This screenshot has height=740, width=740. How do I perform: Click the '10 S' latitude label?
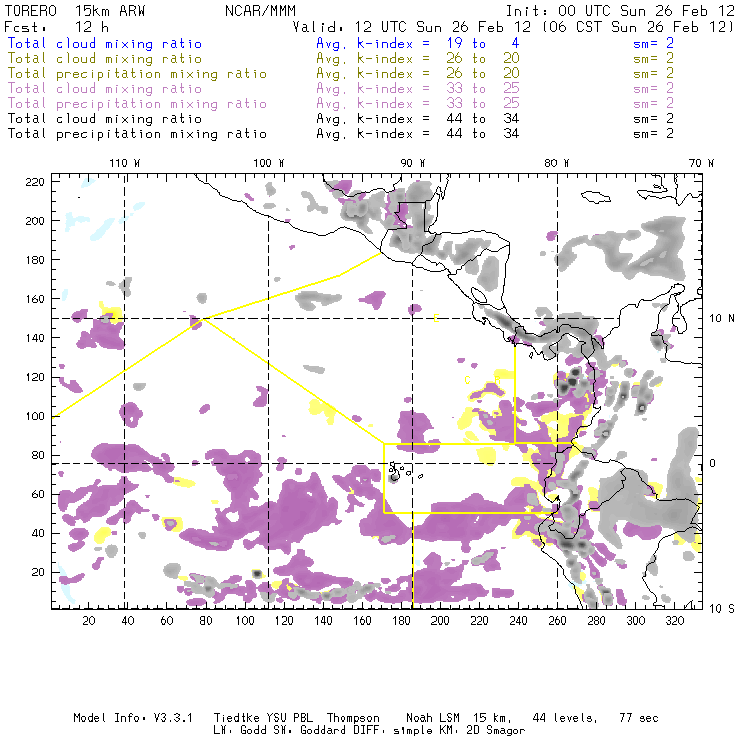722,609
